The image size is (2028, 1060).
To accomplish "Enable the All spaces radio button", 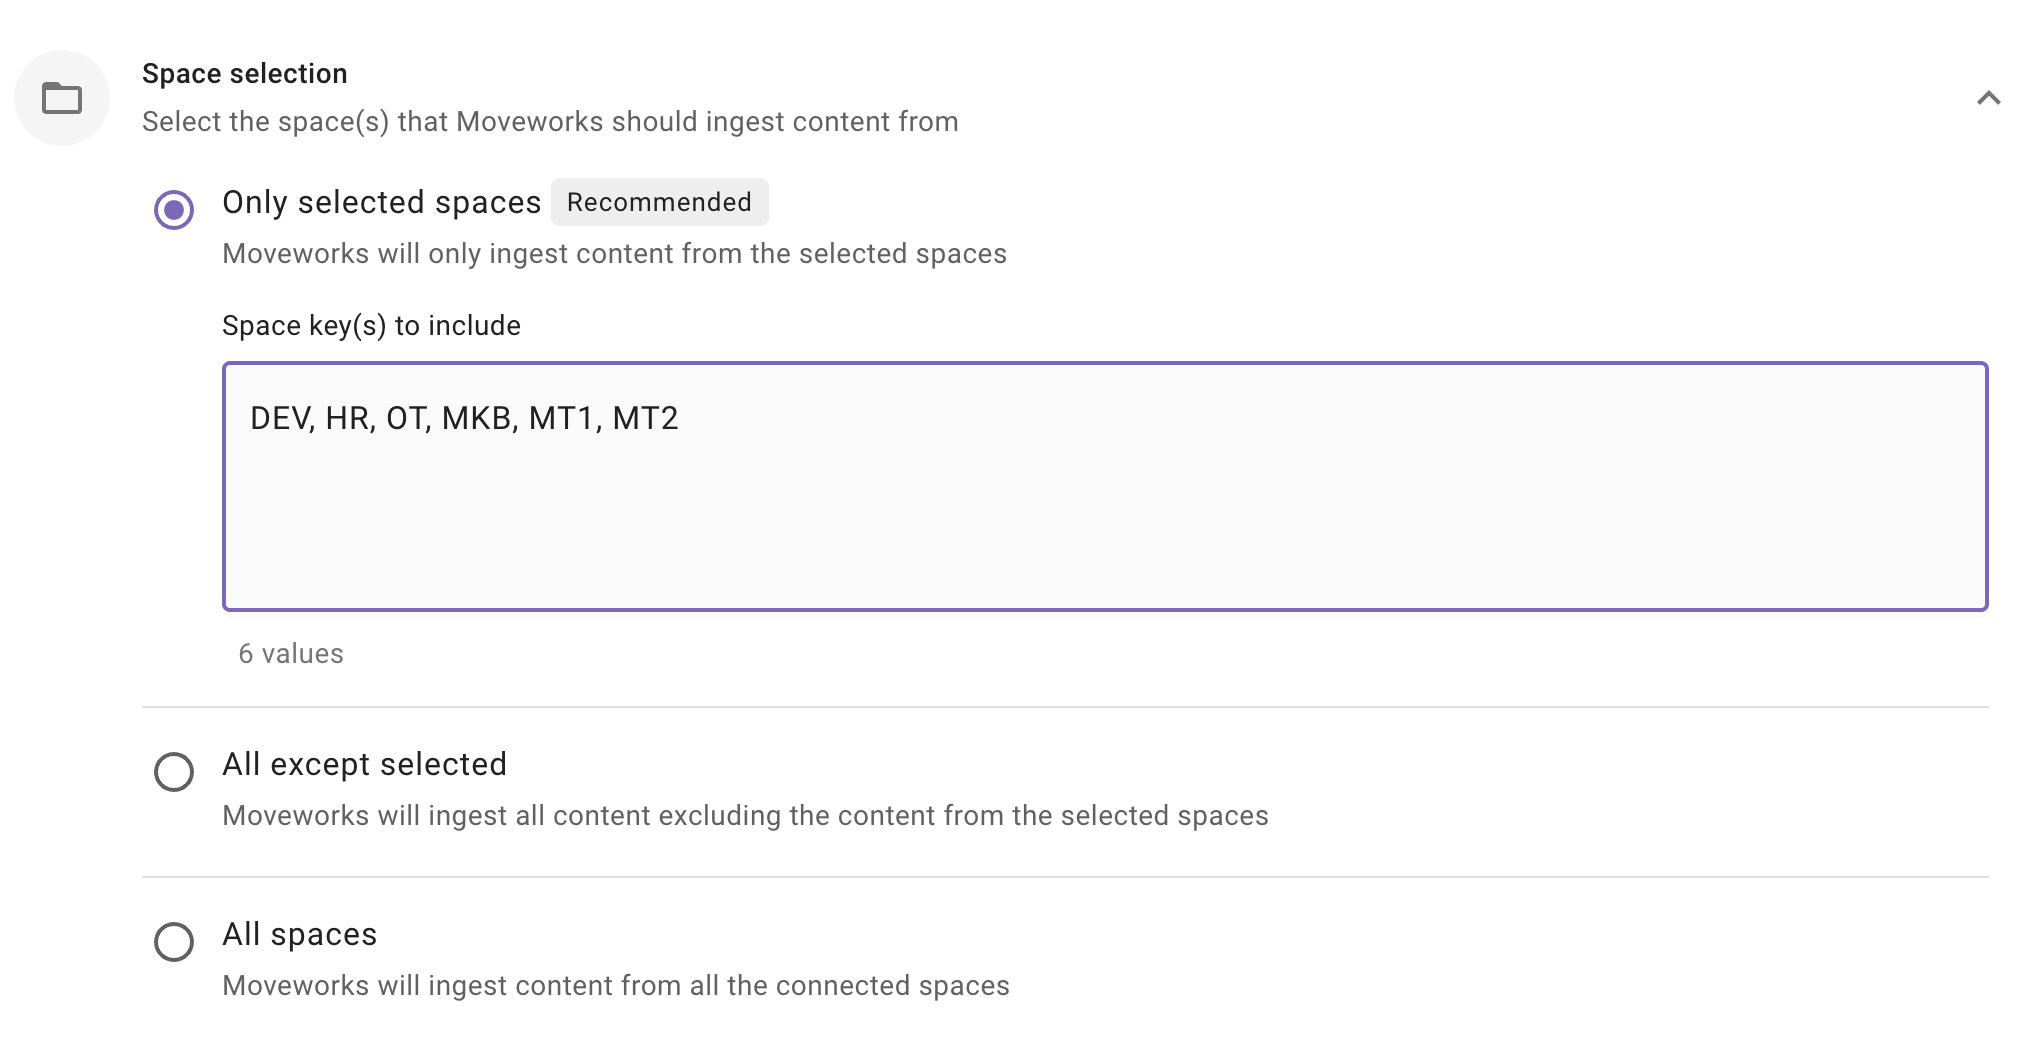I will point(174,942).
